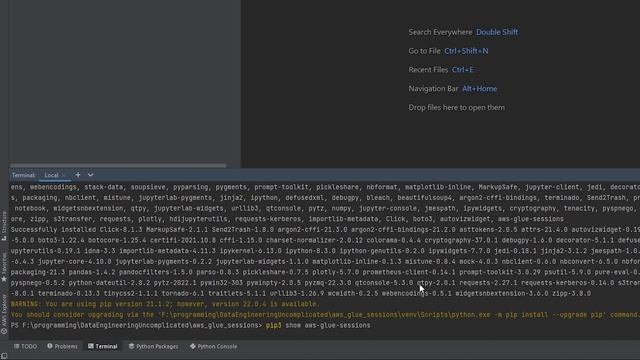Click 'Drop files here to open them' text
Screen dimensions: 640x360
coord(456,107)
